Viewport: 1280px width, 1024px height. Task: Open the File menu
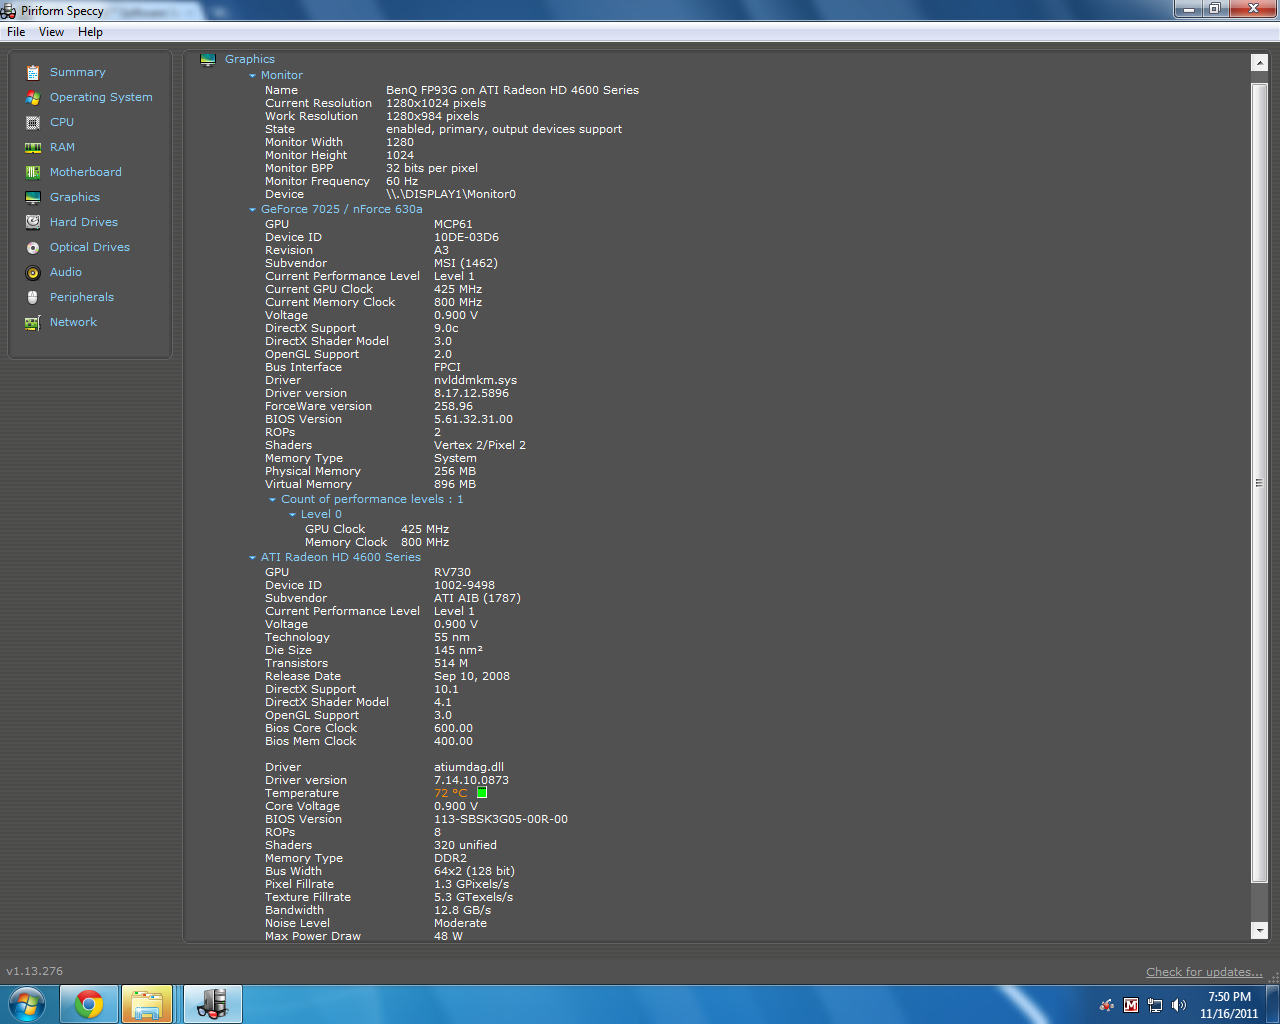coord(16,32)
